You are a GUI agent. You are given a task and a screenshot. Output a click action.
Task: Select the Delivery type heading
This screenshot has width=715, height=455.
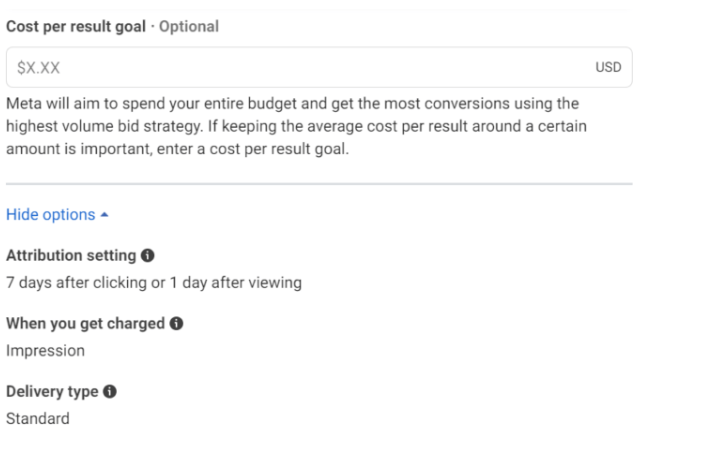tap(51, 392)
